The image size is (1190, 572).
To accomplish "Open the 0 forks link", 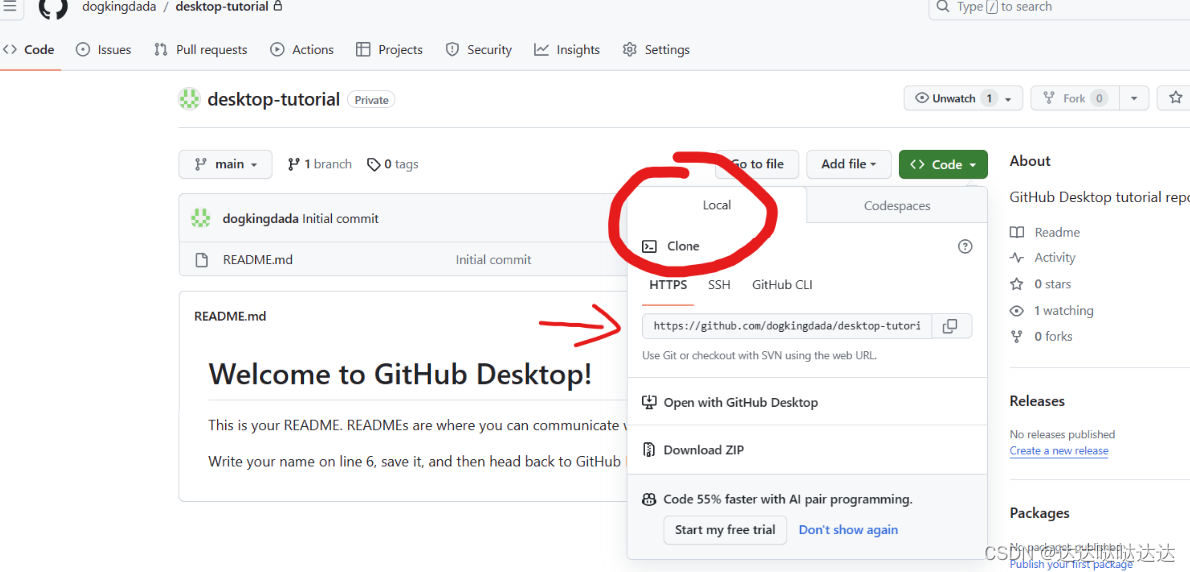I will click(x=1053, y=336).
